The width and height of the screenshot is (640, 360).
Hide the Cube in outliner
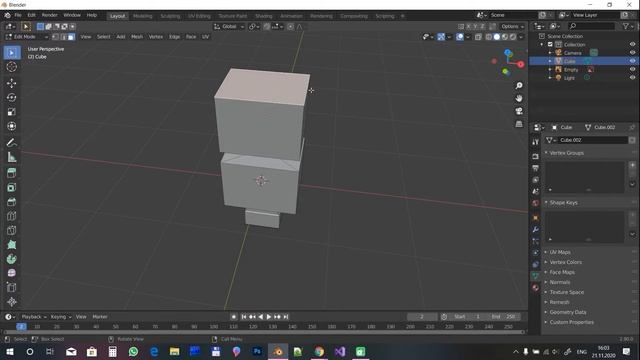[632, 61]
